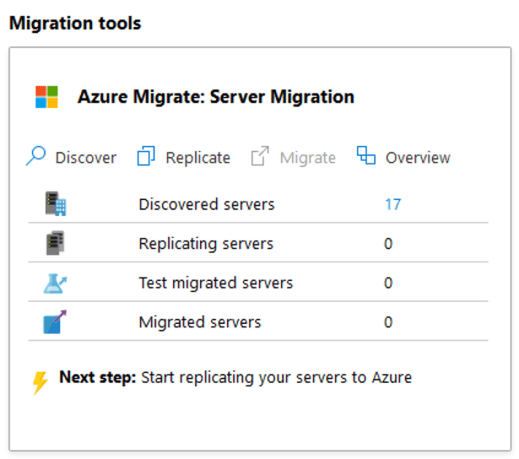Click the Discover magnifier icon
519x459 pixels.
coord(36,156)
